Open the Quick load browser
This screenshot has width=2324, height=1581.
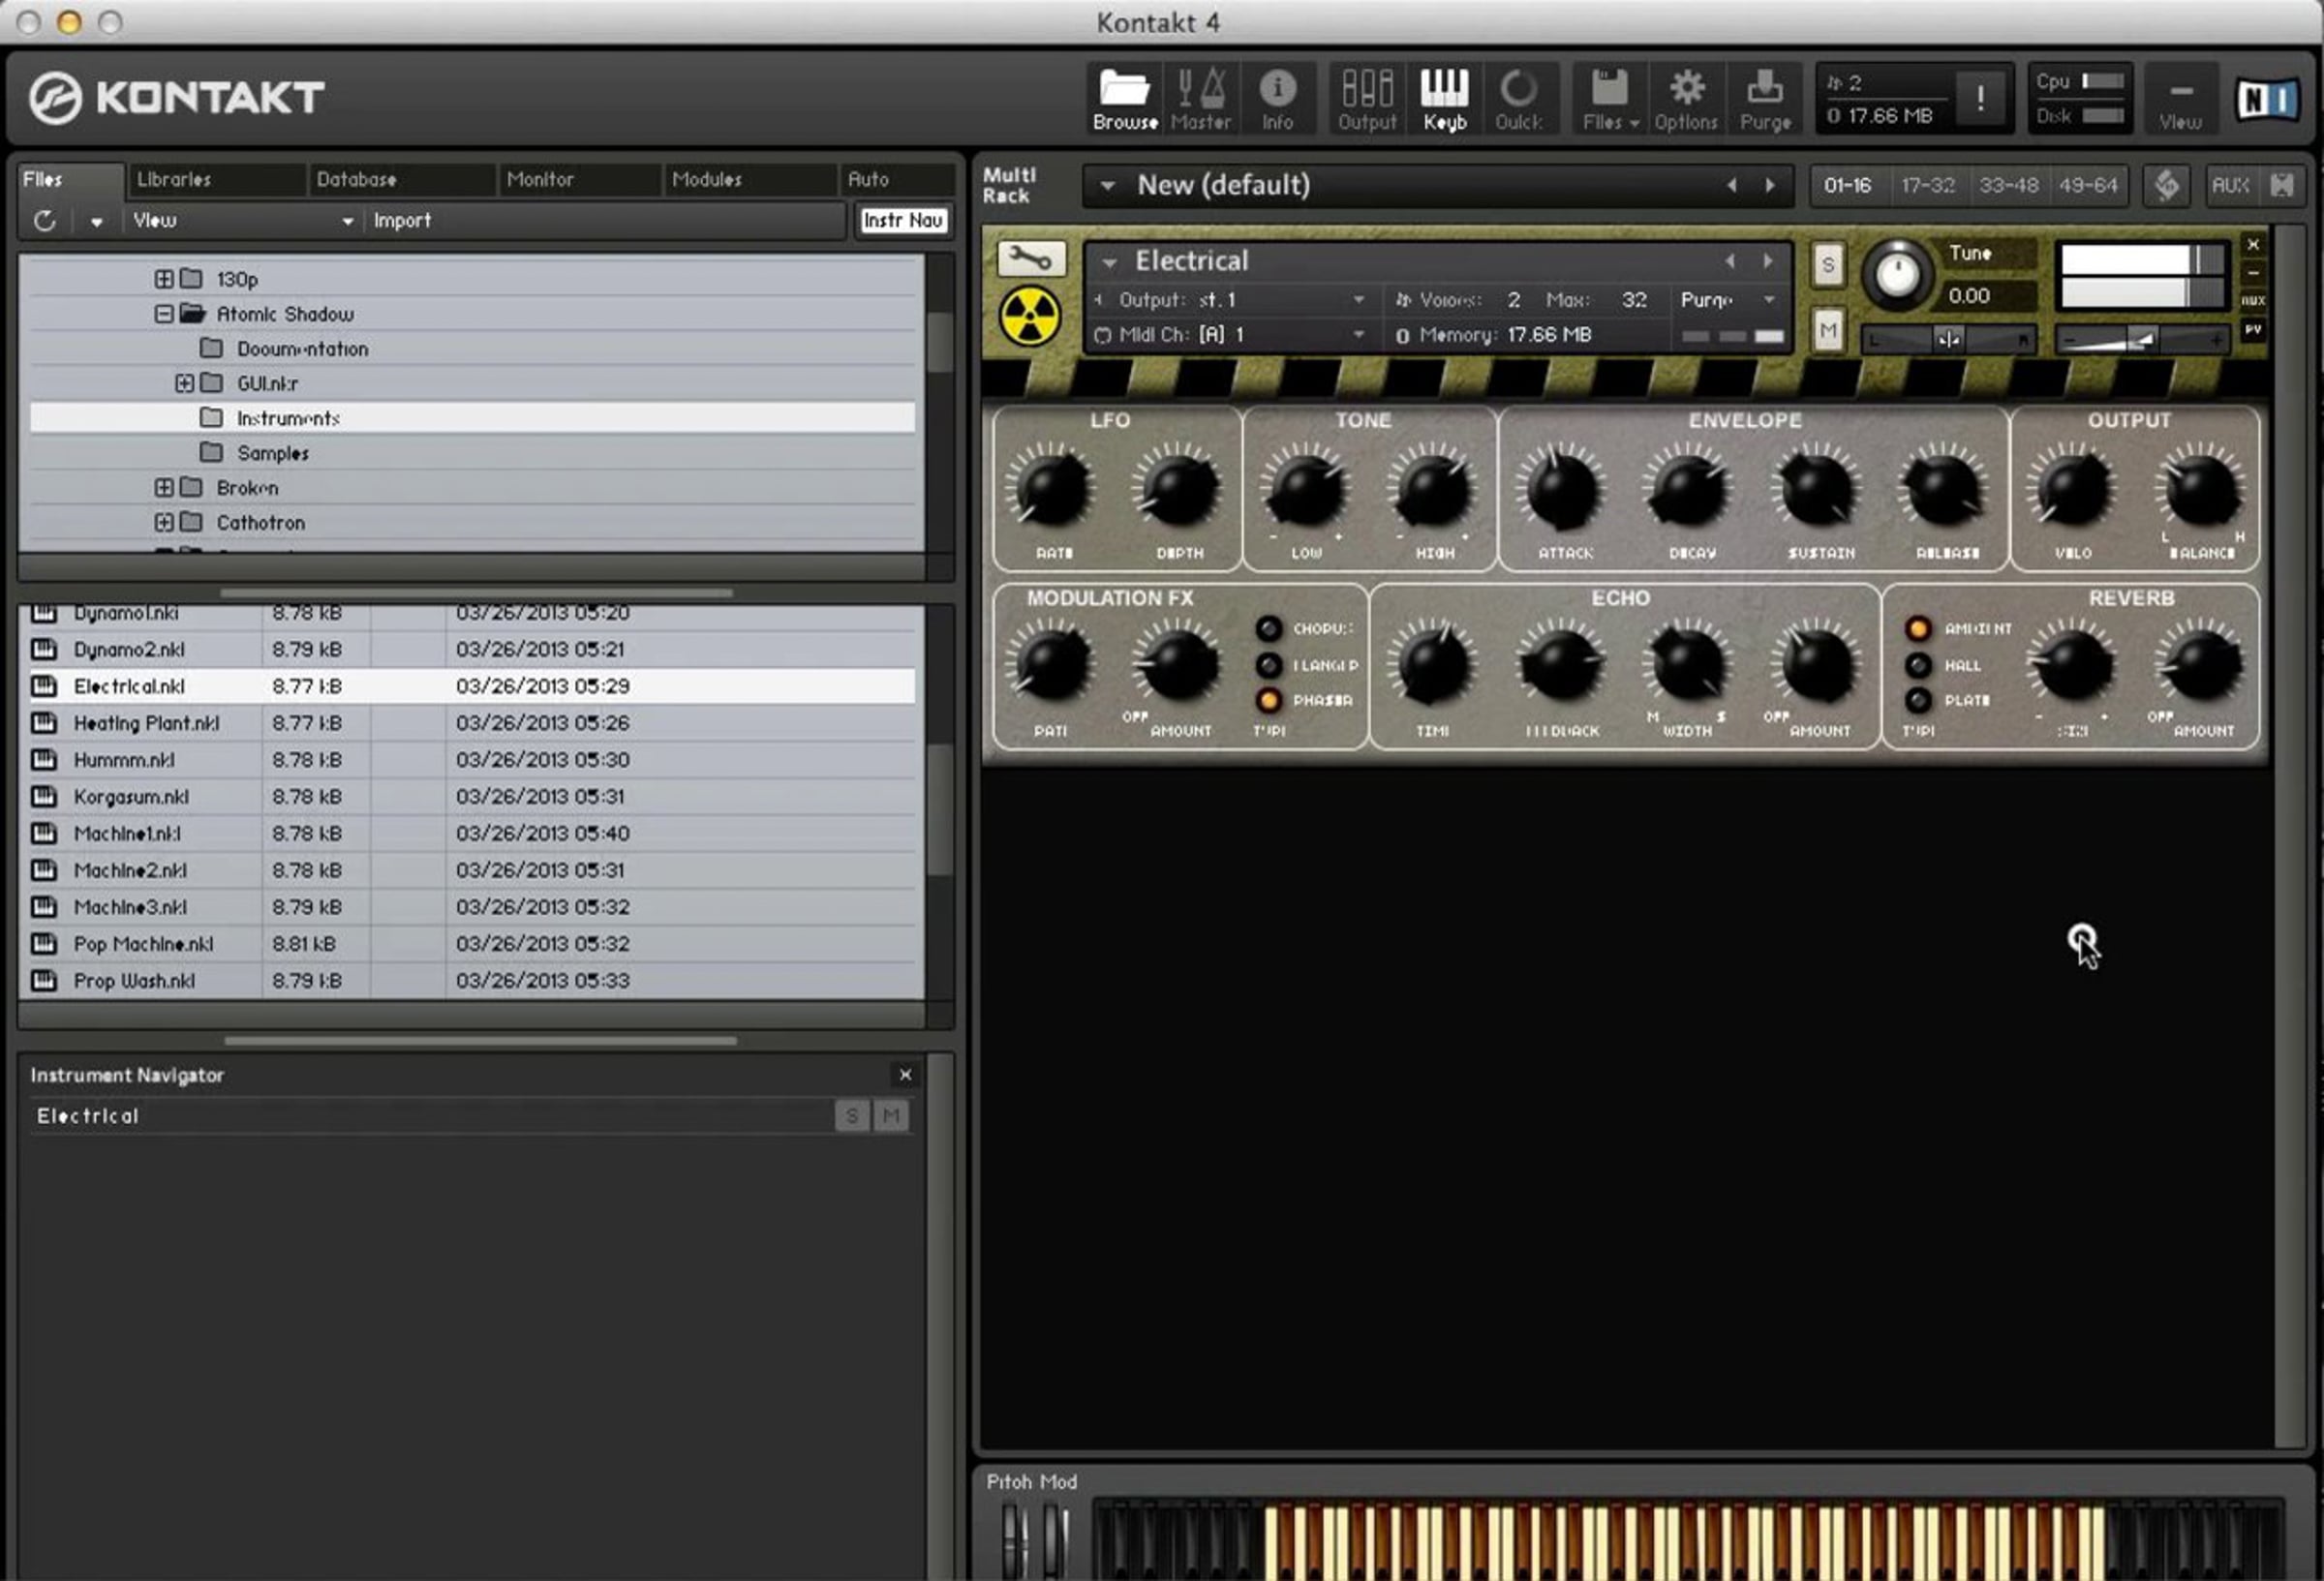[x=1518, y=98]
